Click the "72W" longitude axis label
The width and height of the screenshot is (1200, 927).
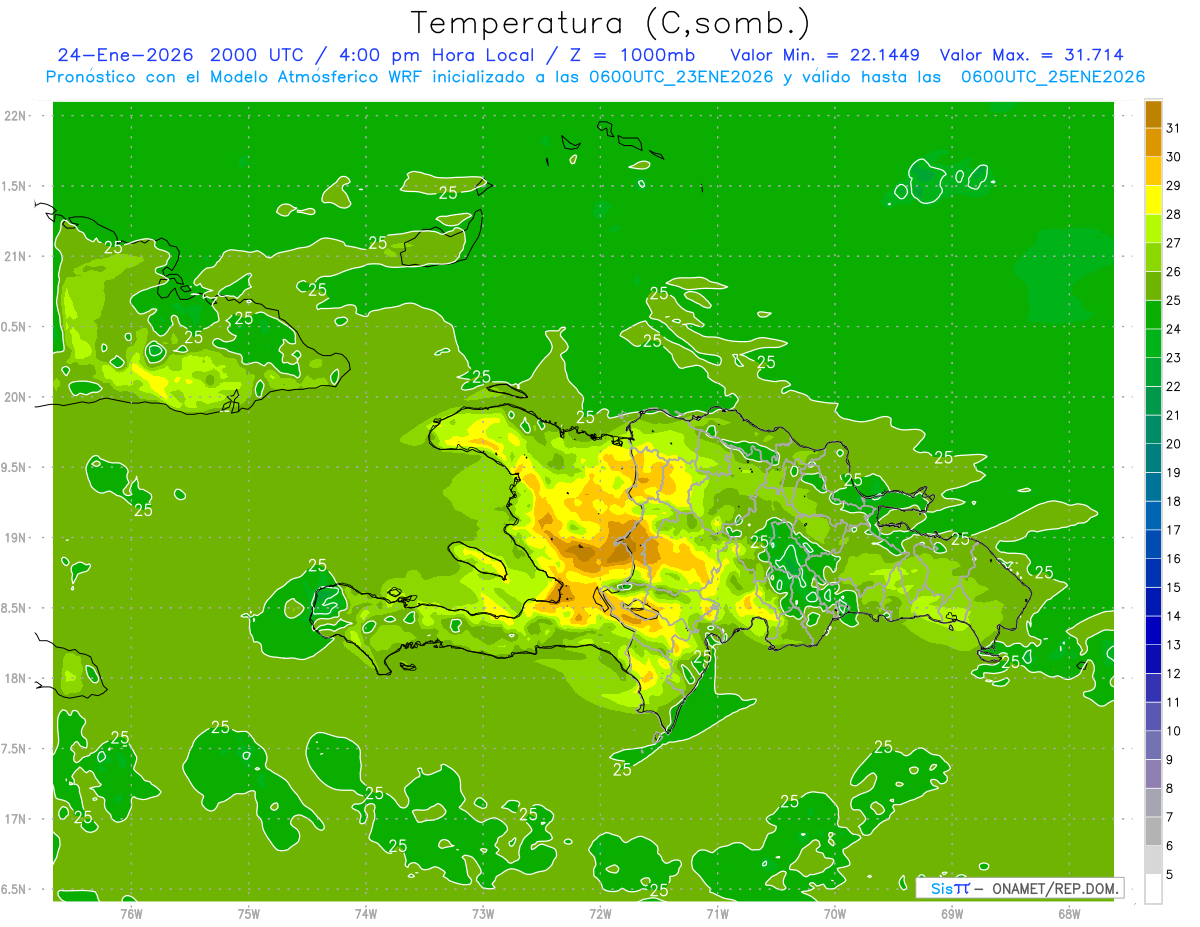[x=600, y=913]
